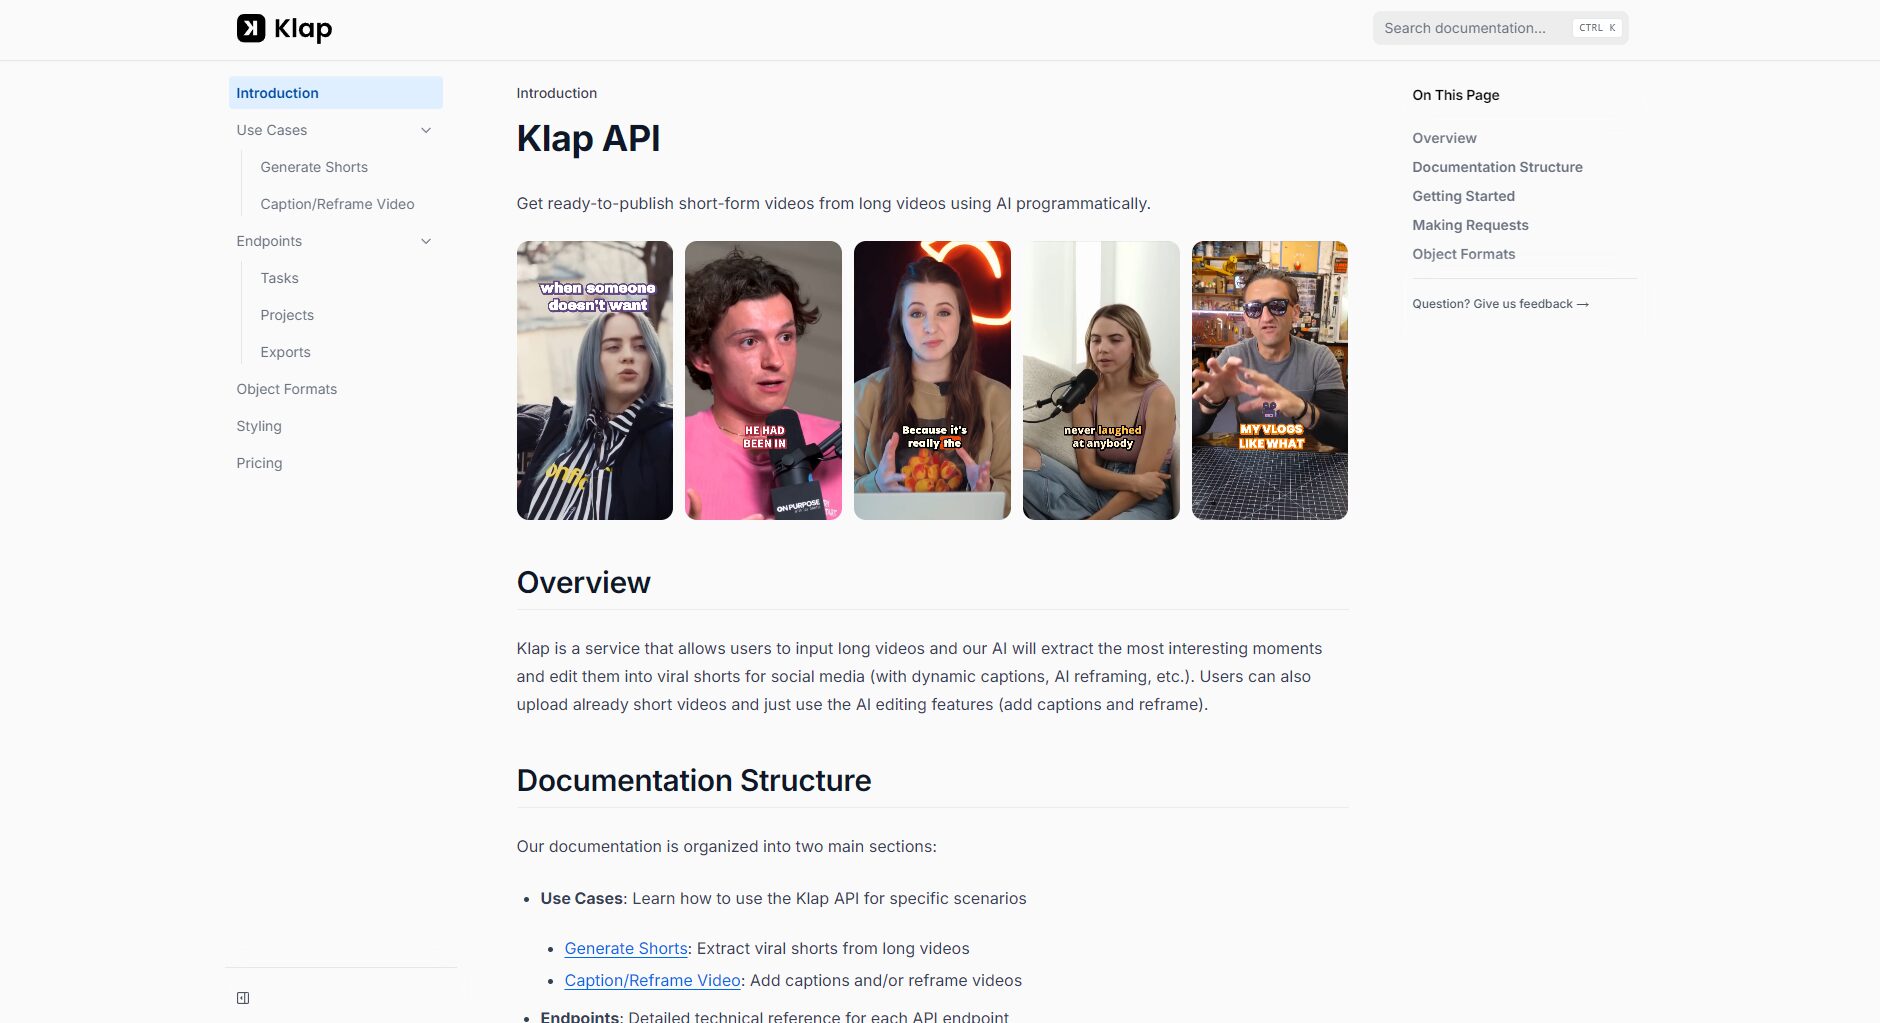Click the Klap logo icon
Screen dimensions: 1880x1023
point(251,29)
